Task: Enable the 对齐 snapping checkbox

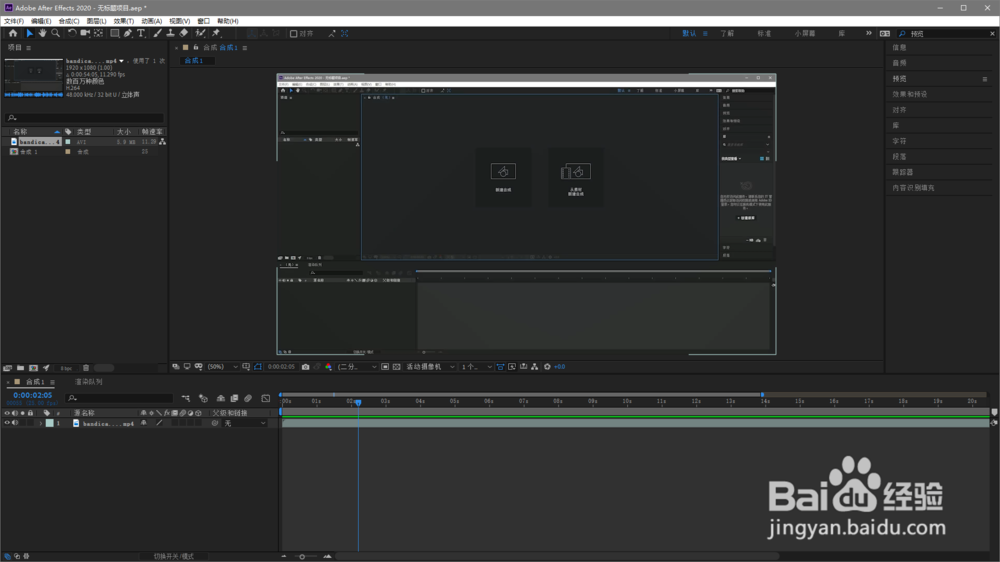Action: tap(293, 34)
